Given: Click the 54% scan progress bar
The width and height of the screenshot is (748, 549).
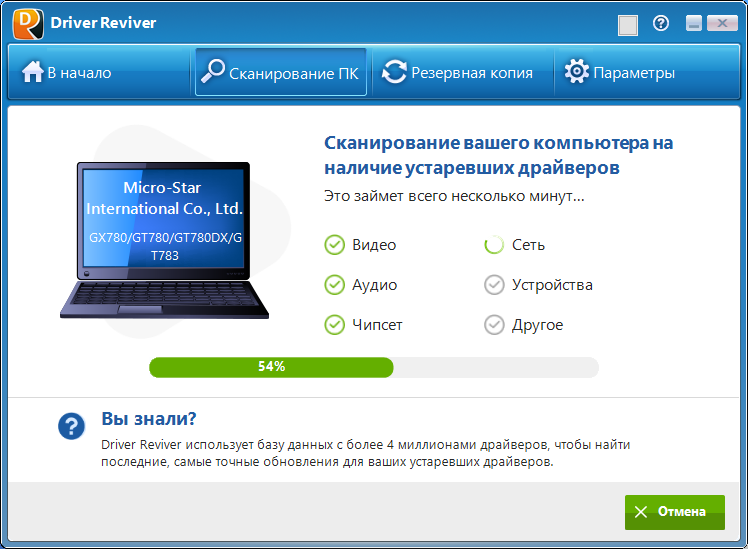Looking at the screenshot, I should click(374, 367).
